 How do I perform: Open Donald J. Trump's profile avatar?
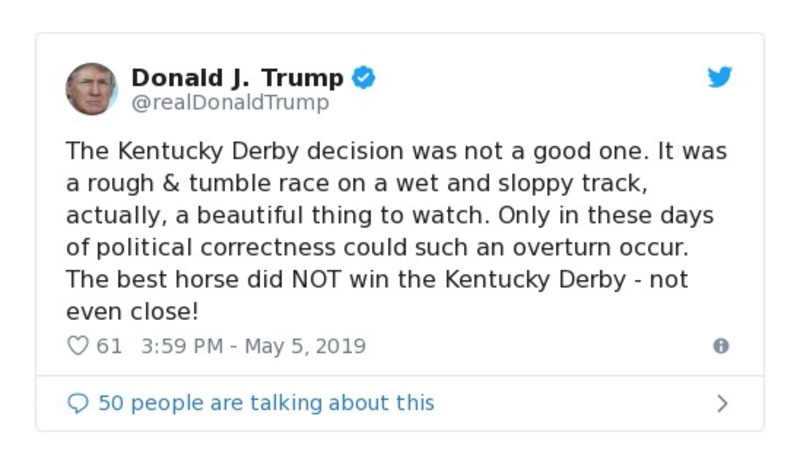(91, 88)
